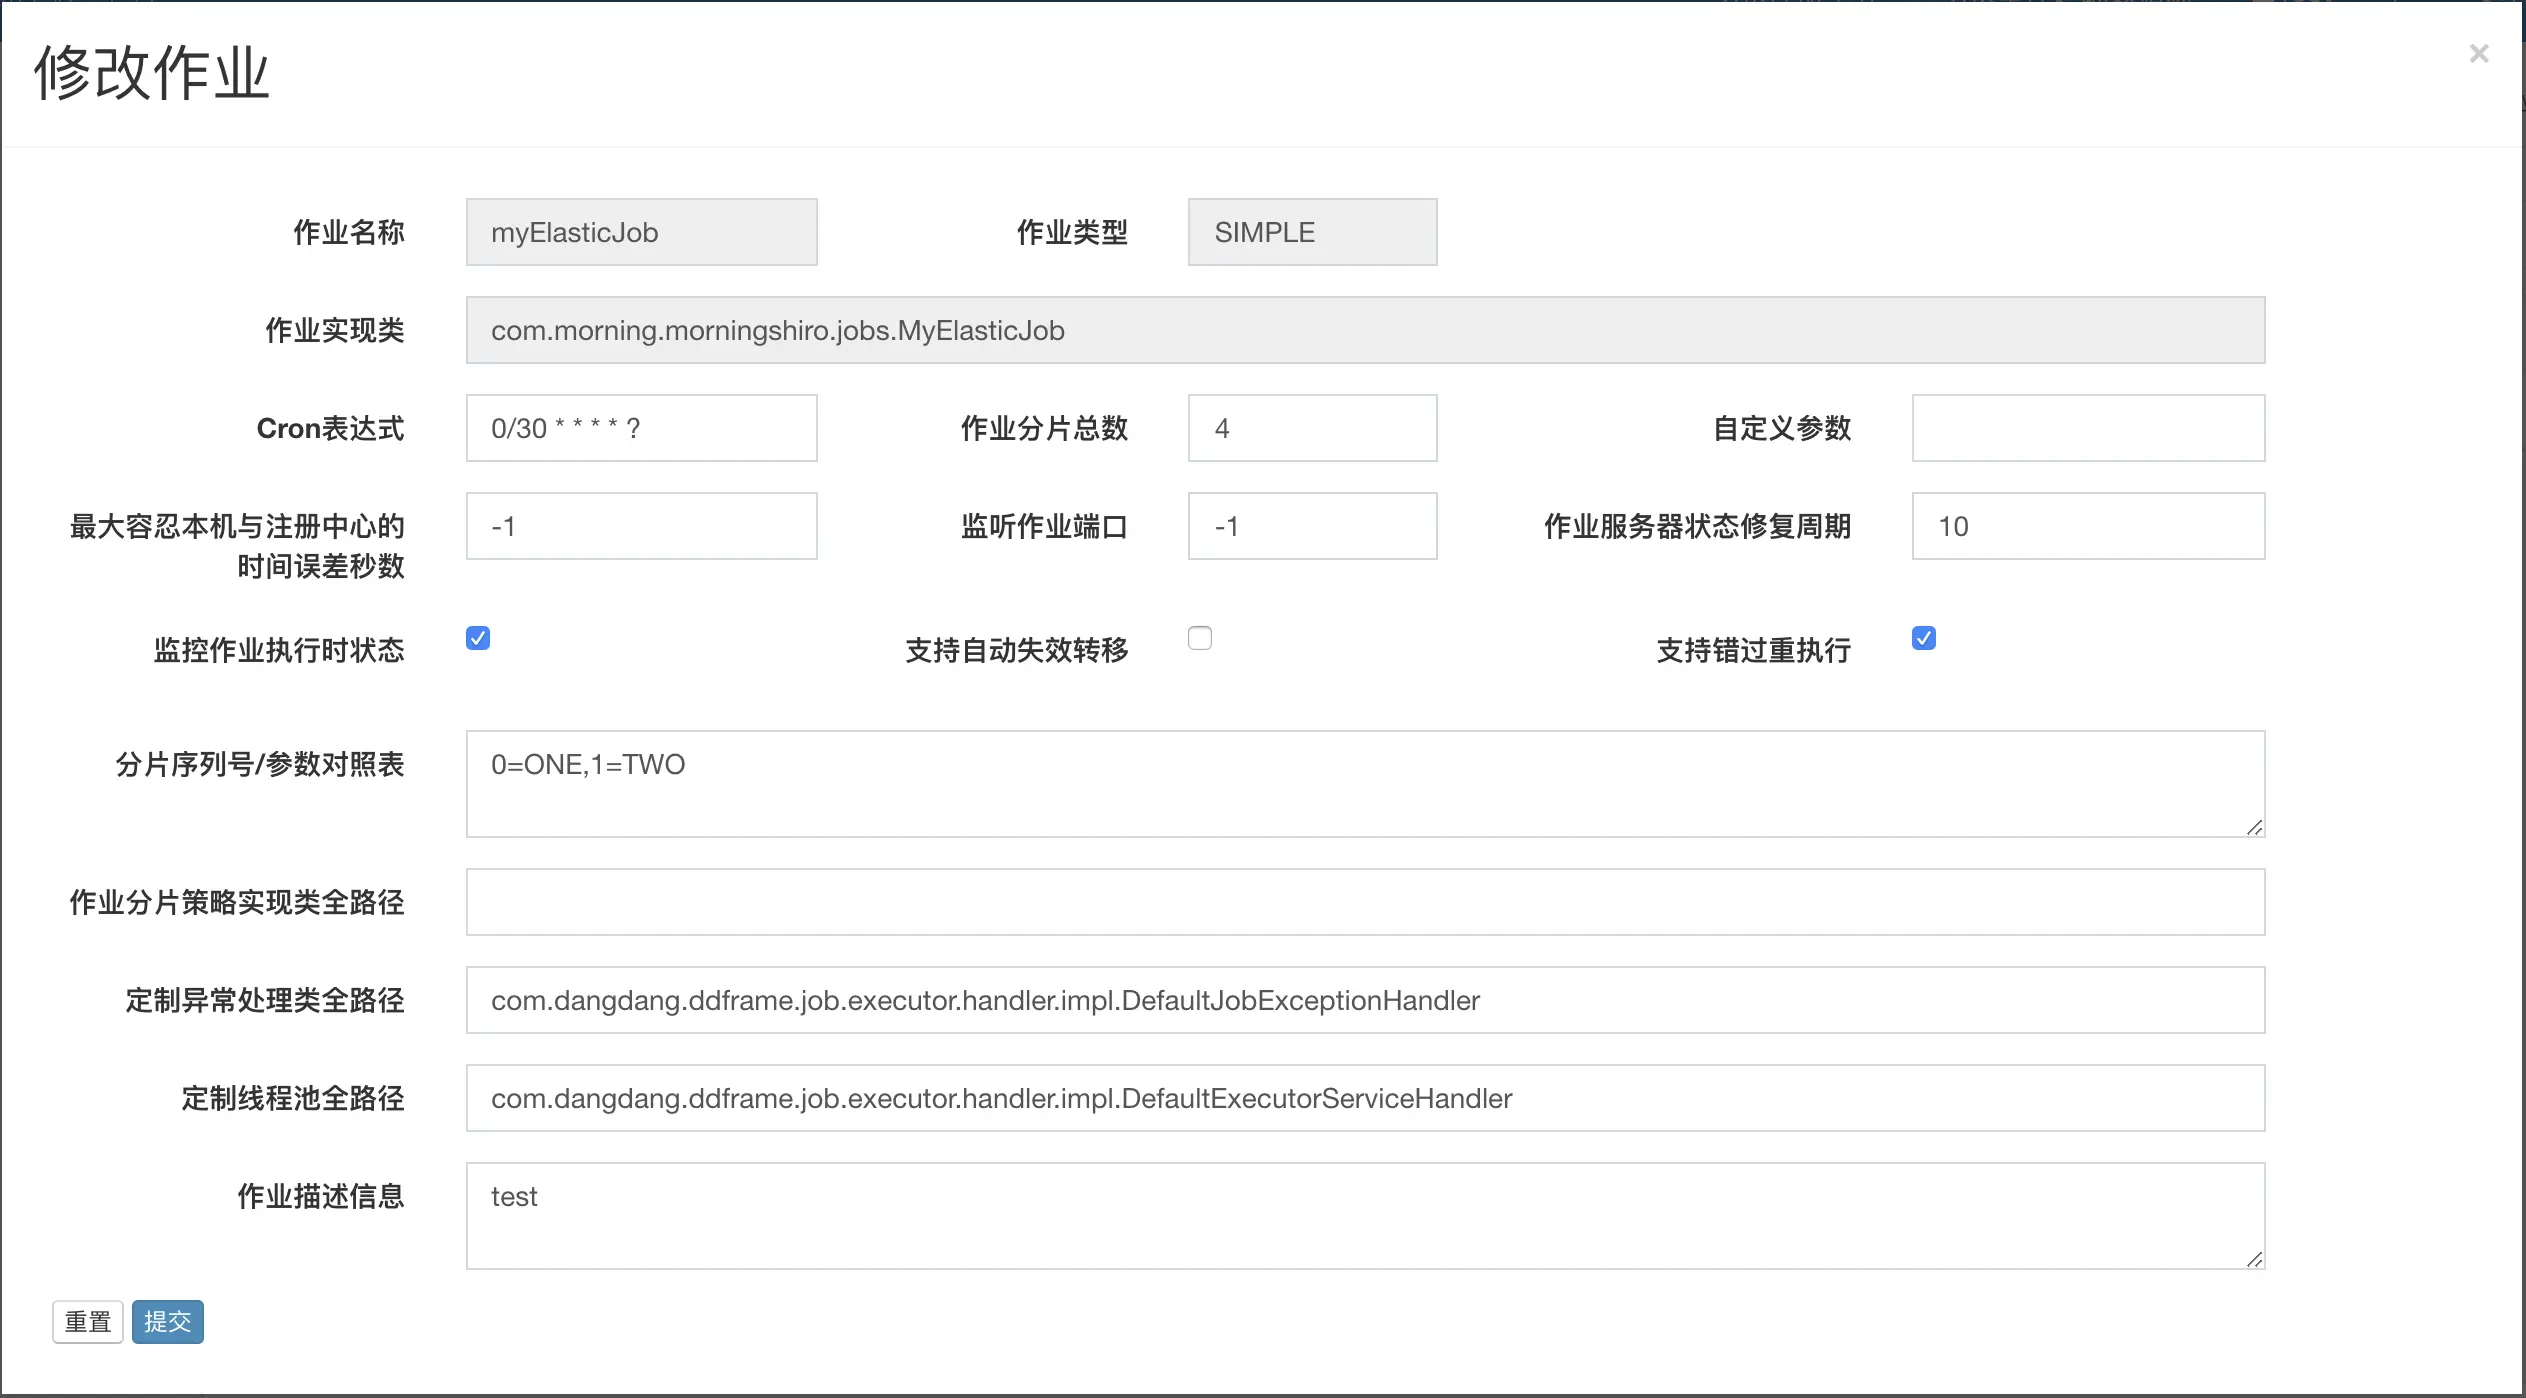Click empty 作业分片策略实现类全路径 field
The height and width of the screenshot is (1398, 2526).
click(x=1365, y=902)
